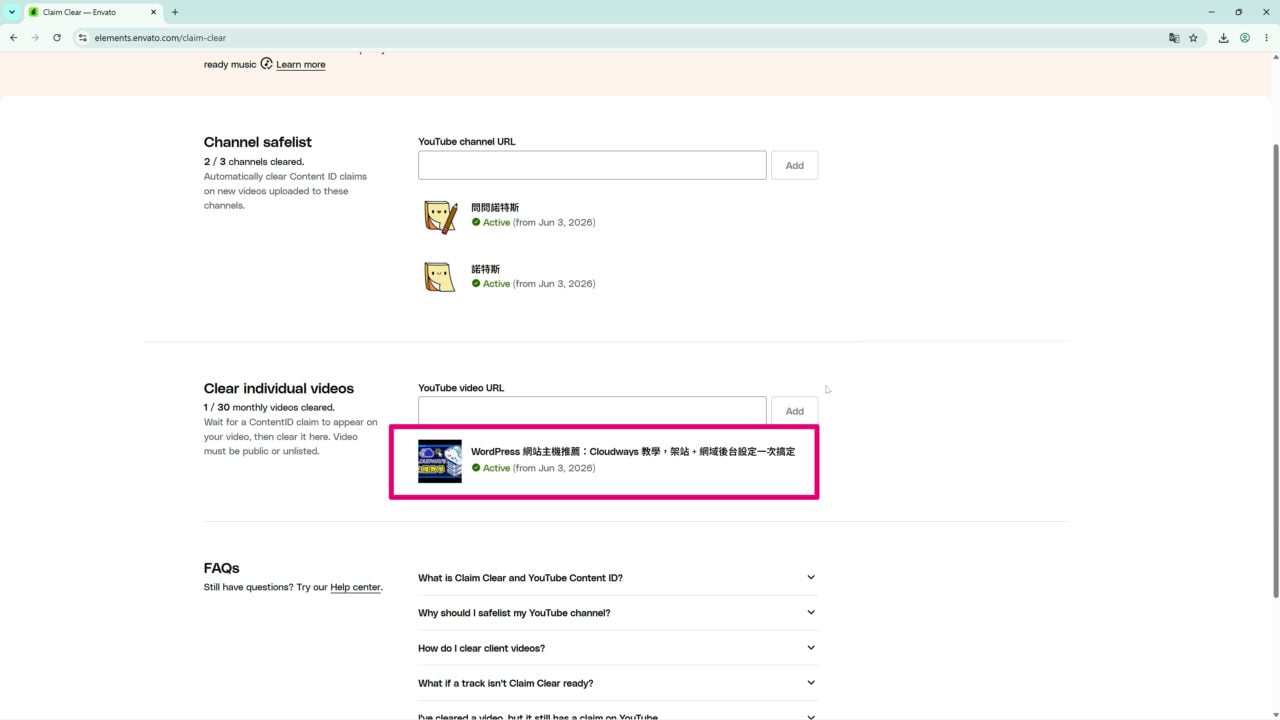The width and height of the screenshot is (1280, 720).
Task: Open the tab search dropdown arrow
Action: (x=12, y=12)
